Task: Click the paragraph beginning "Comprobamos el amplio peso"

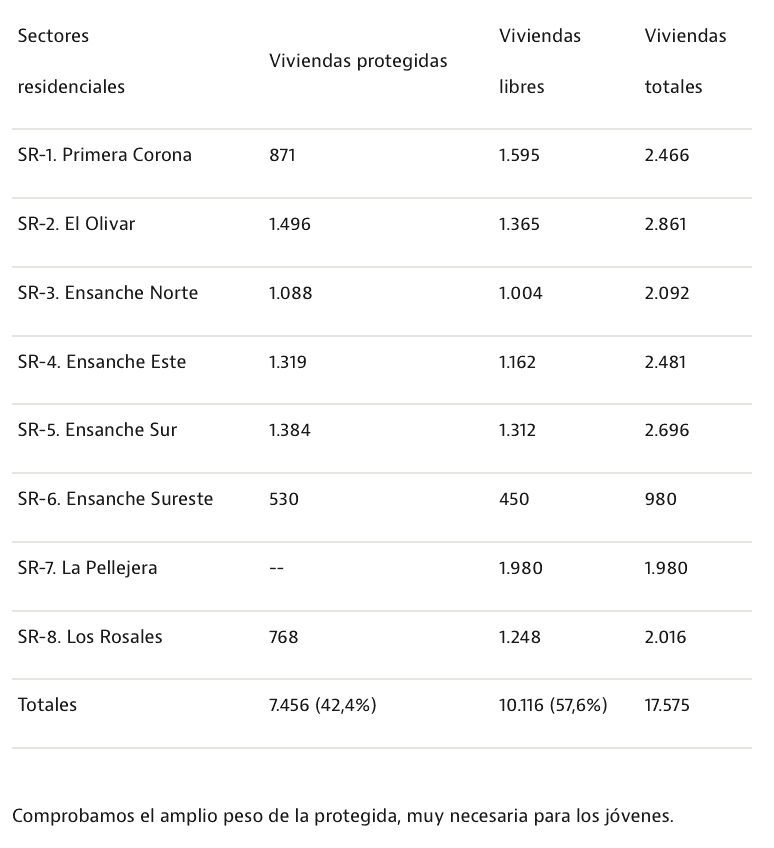Action: [343, 816]
